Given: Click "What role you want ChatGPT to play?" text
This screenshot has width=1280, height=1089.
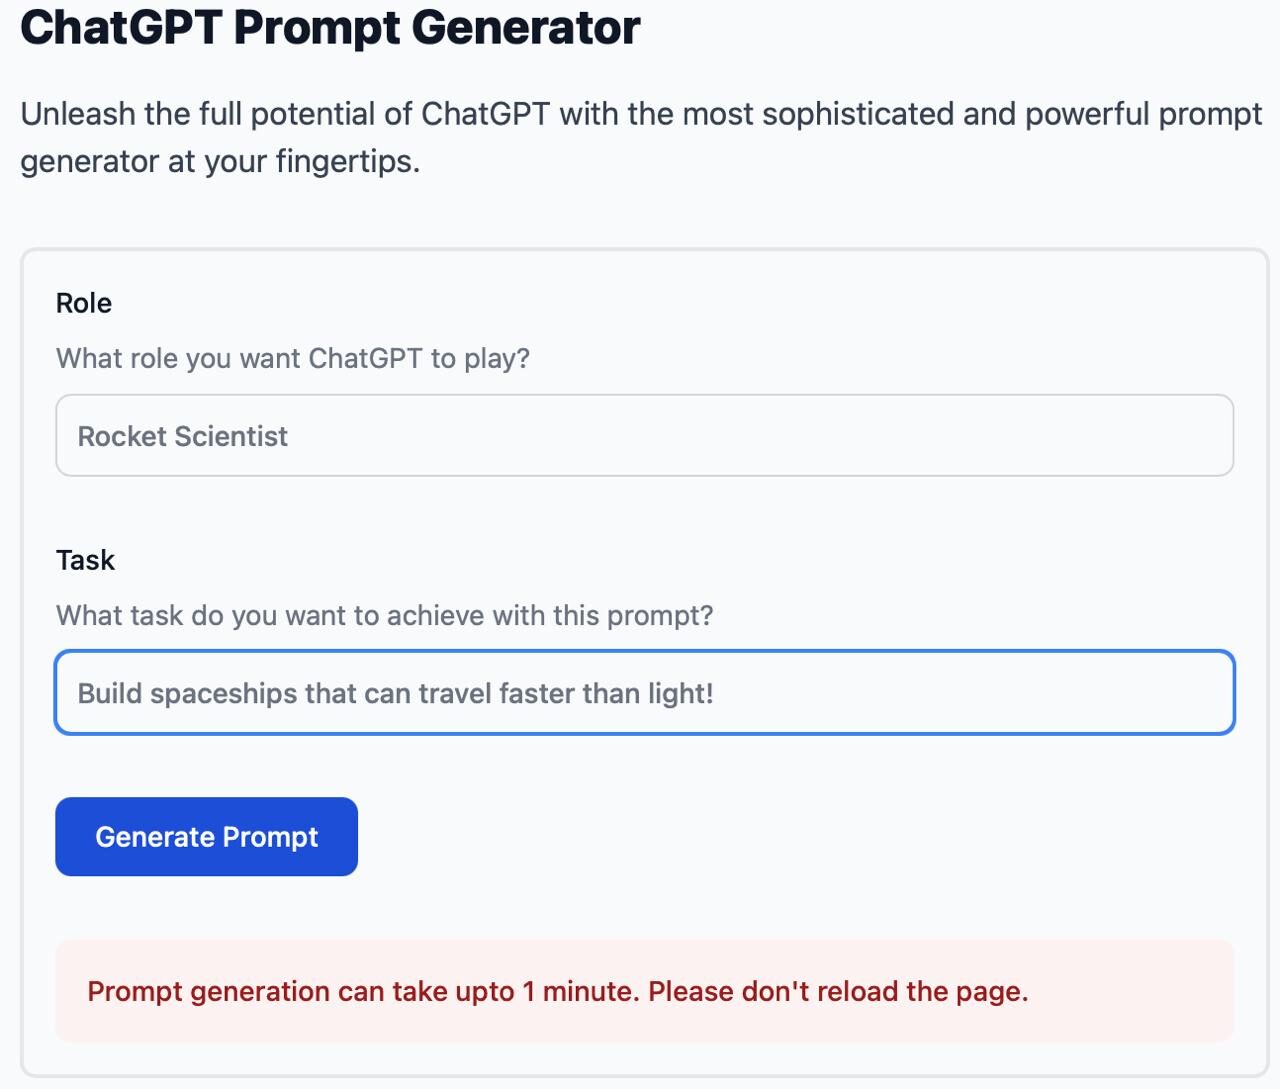Looking at the screenshot, I should 293,358.
